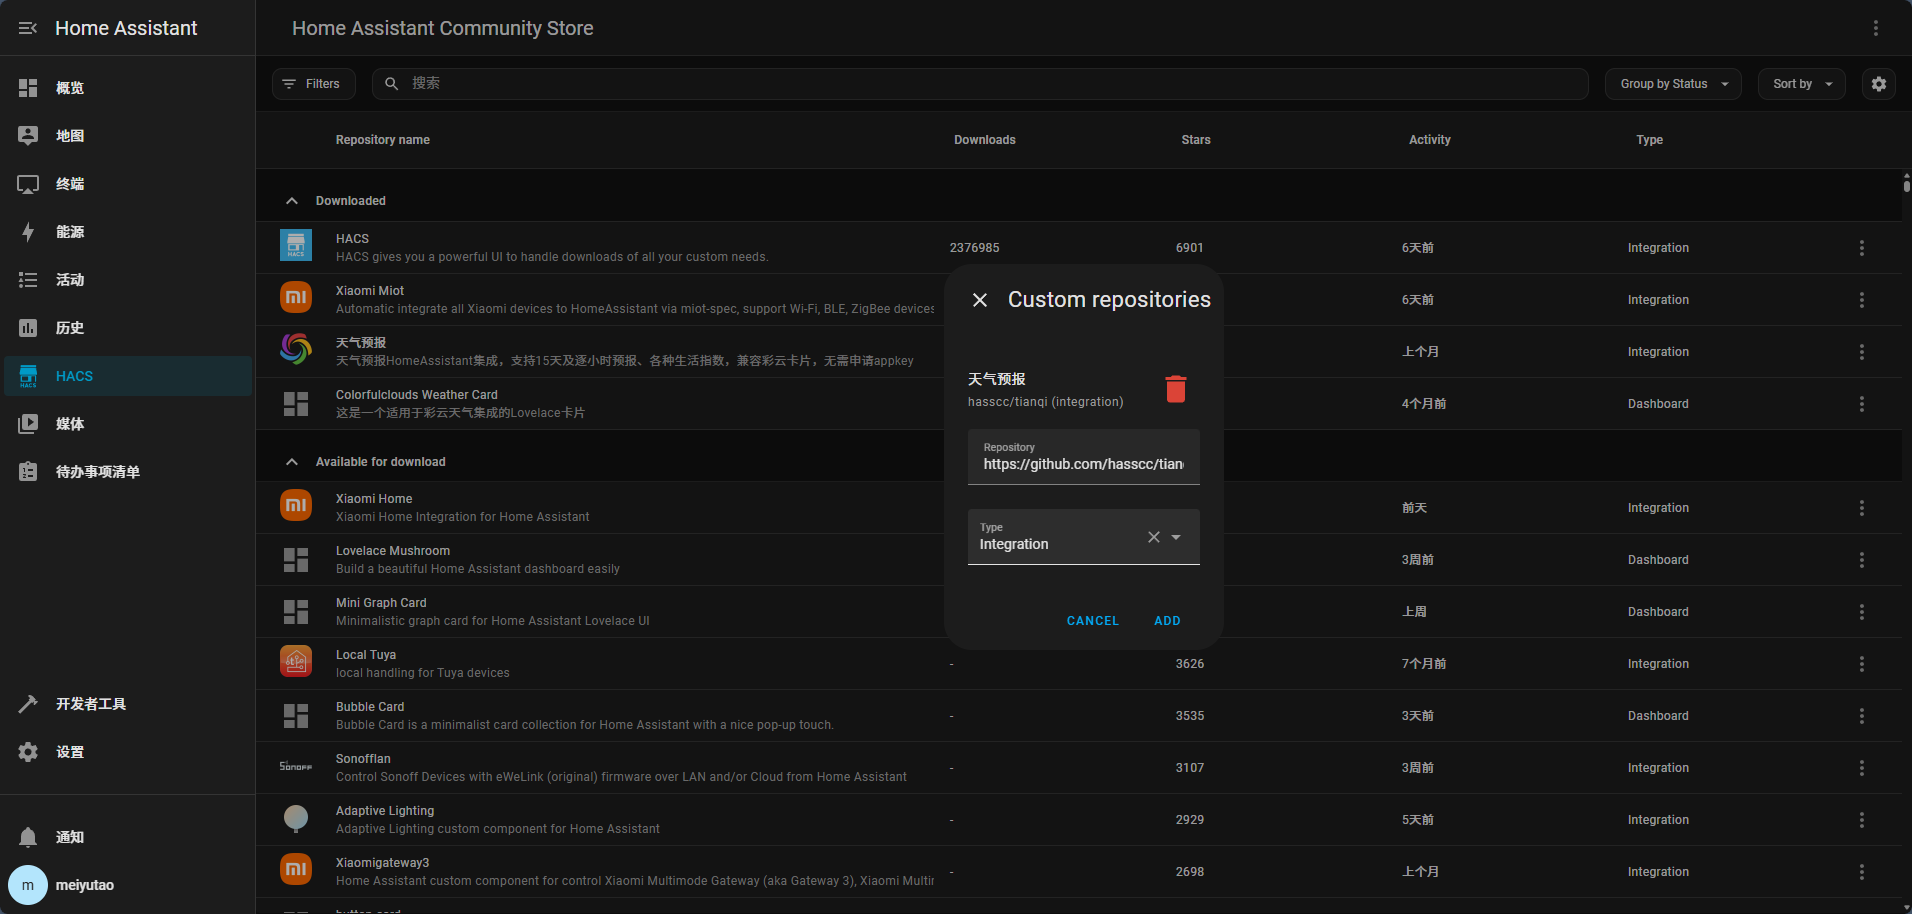Open the Type dropdown arrow

(x=1177, y=537)
